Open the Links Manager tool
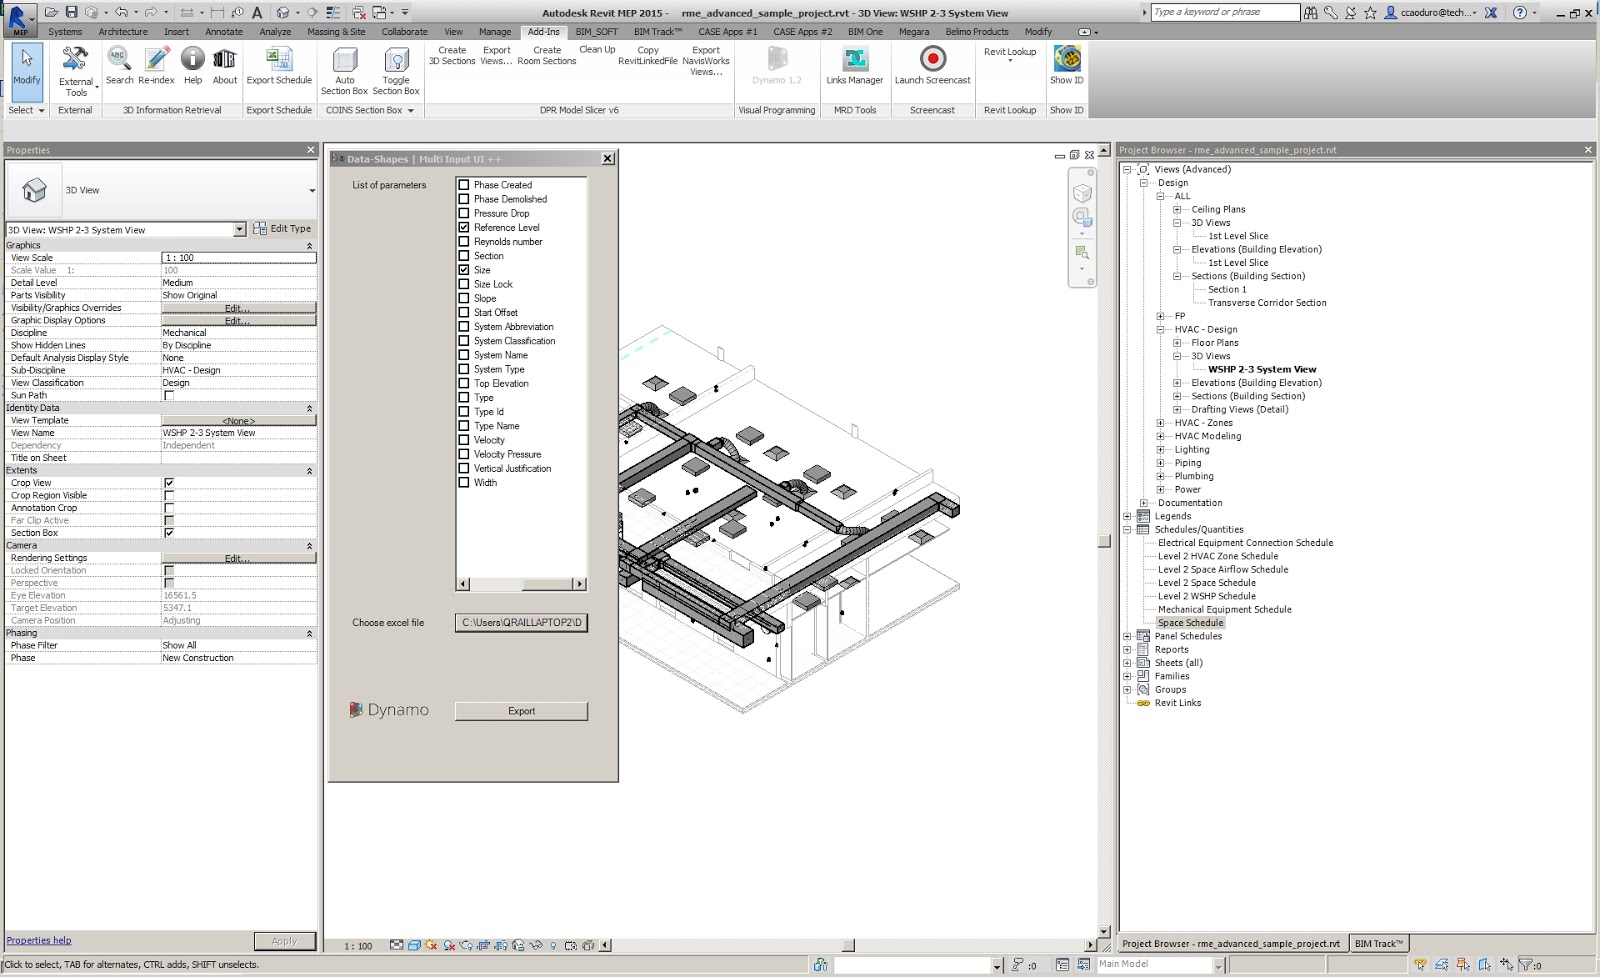 pos(854,67)
